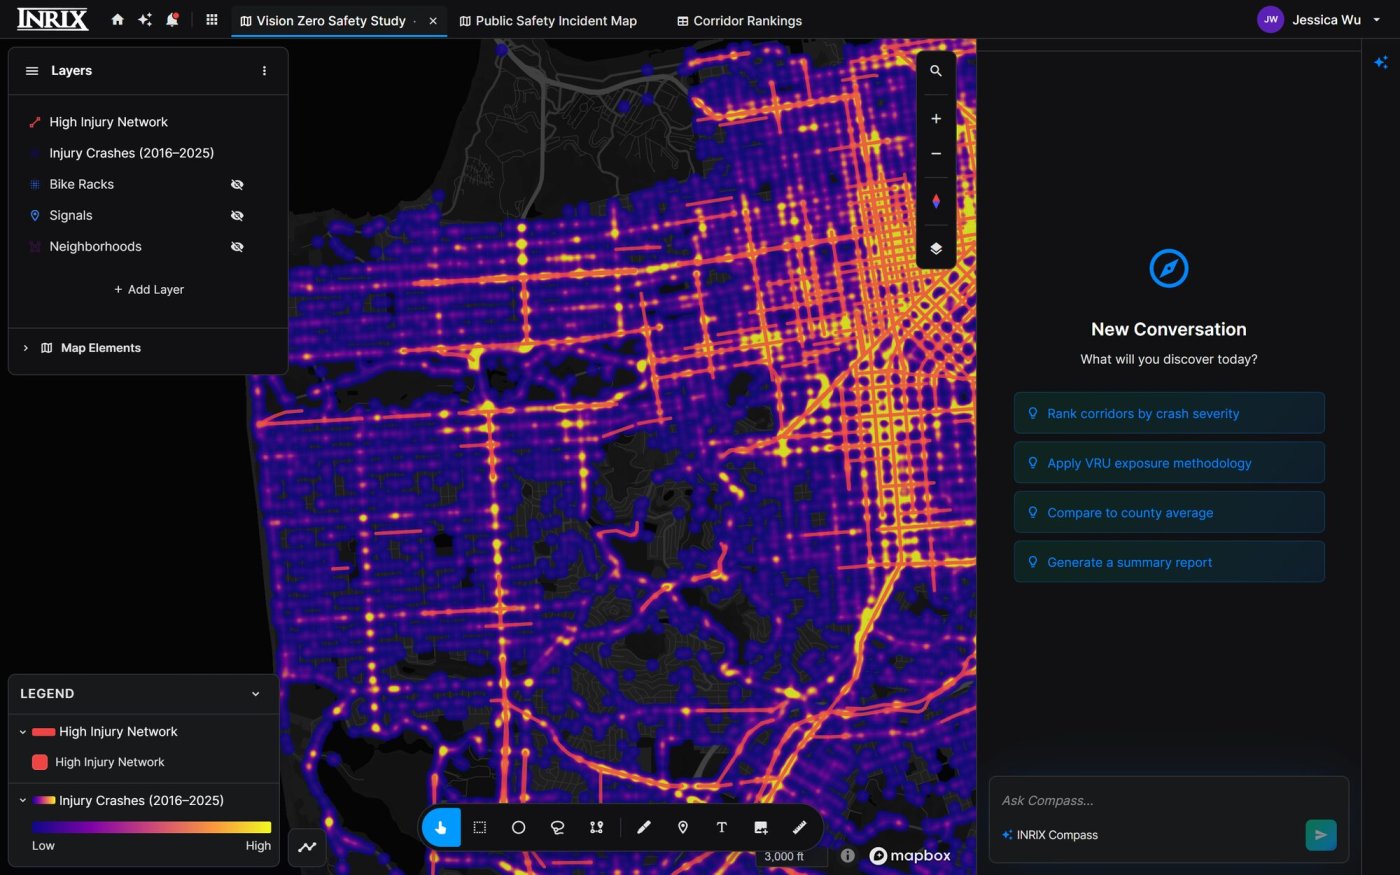Image resolution: width=1400 pixels, height=875 pixels.
Task: Select the pan hand tool
Action: [x=441, y=828]
